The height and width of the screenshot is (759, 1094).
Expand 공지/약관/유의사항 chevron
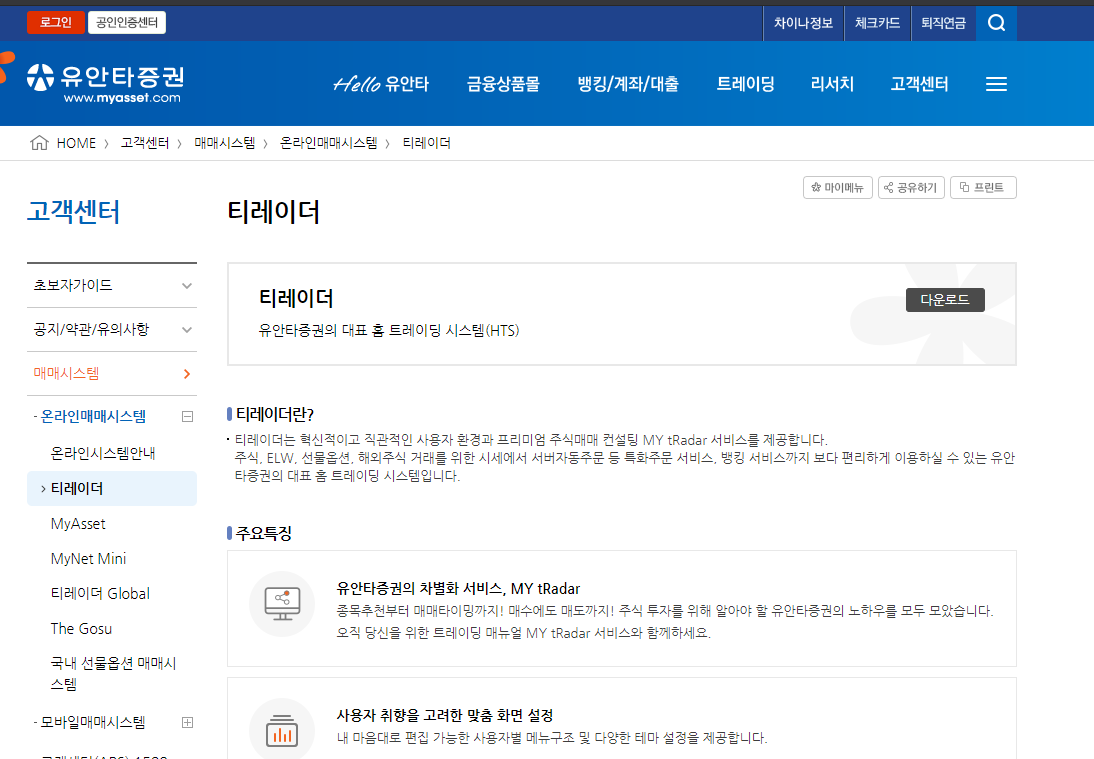pos(187,330)
